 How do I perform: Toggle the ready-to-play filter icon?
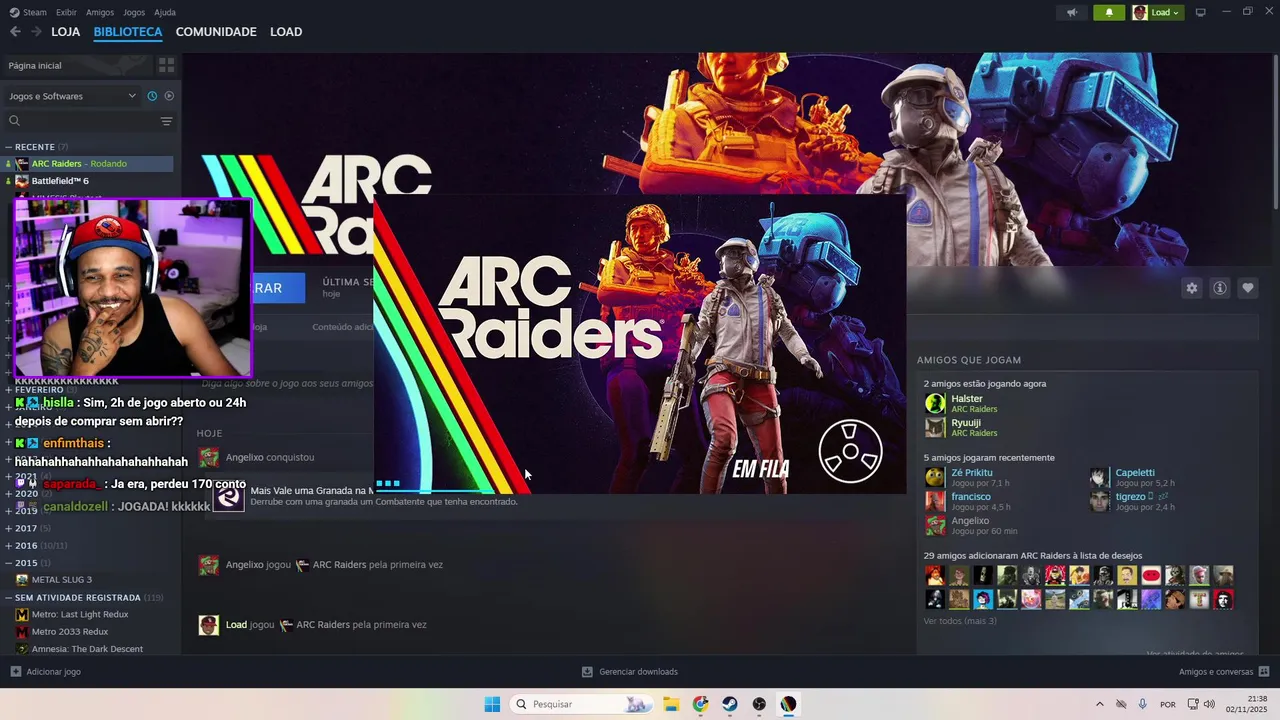pos(169,96)
